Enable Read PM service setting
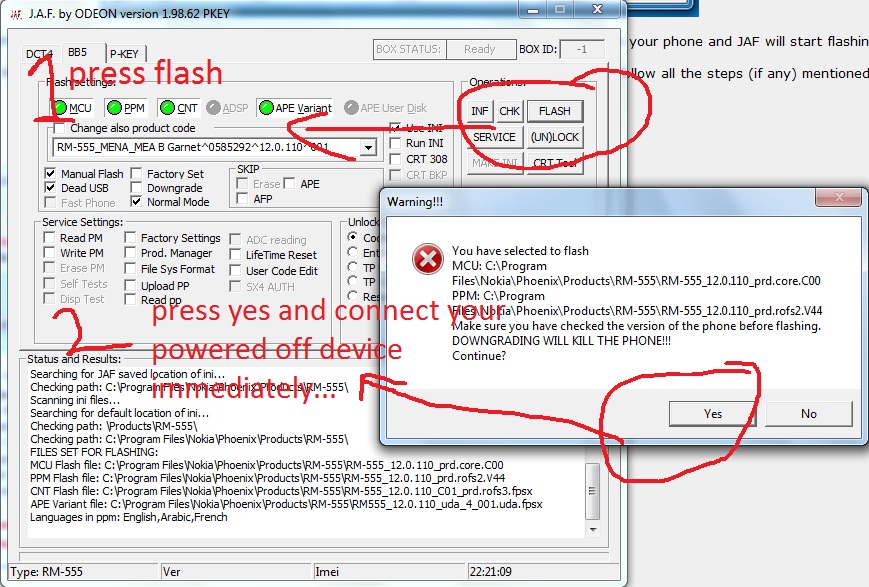869x587 pixels. pyautogui.click(x=49, y=238)
